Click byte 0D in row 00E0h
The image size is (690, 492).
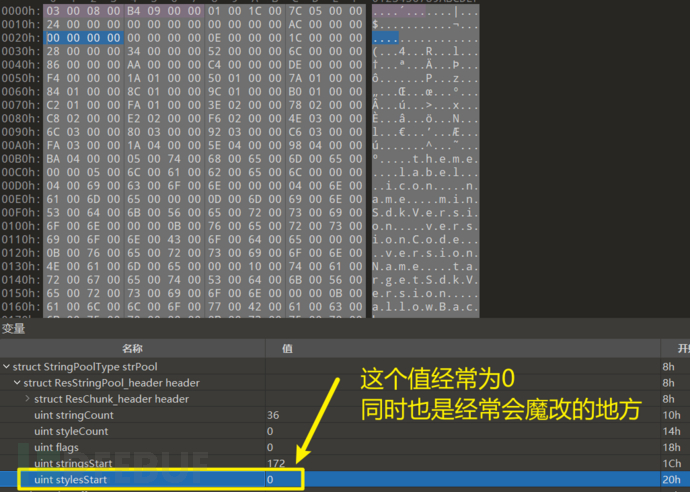(214, 199)
